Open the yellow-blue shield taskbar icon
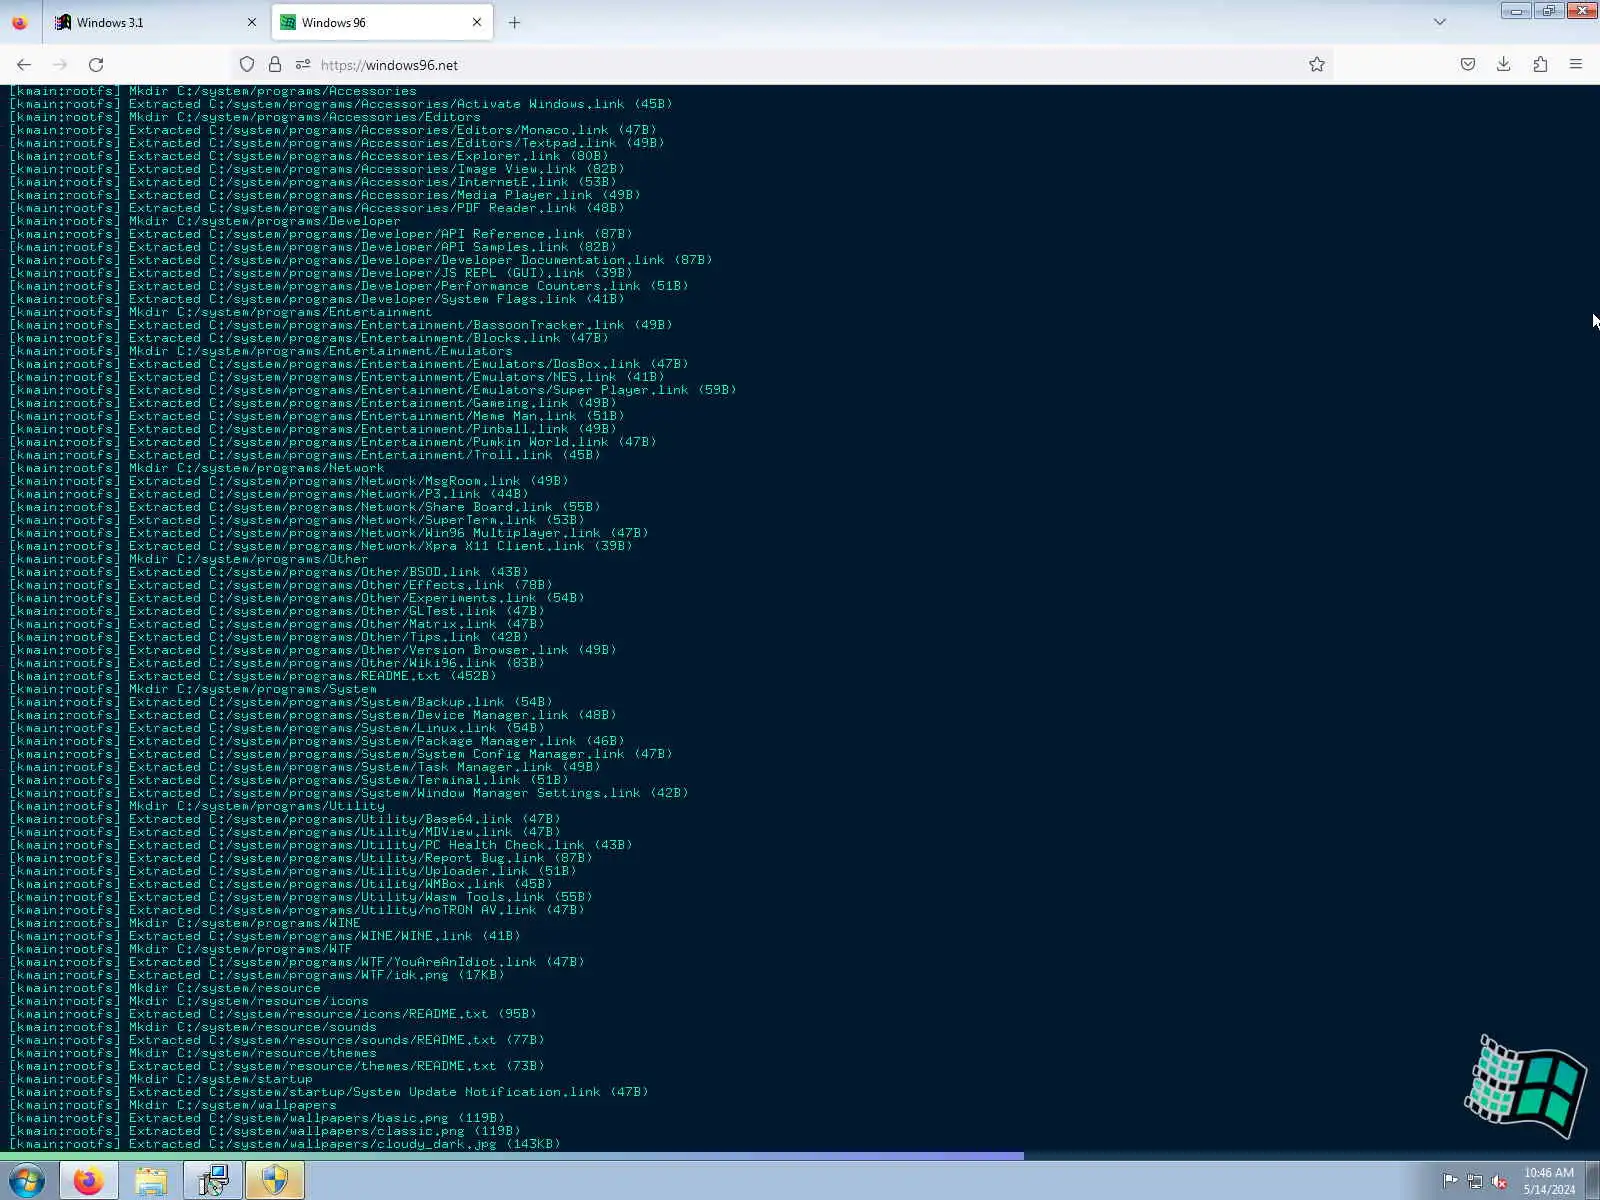Screen dimensions: 1600x1200 [x=275, y=1181]
